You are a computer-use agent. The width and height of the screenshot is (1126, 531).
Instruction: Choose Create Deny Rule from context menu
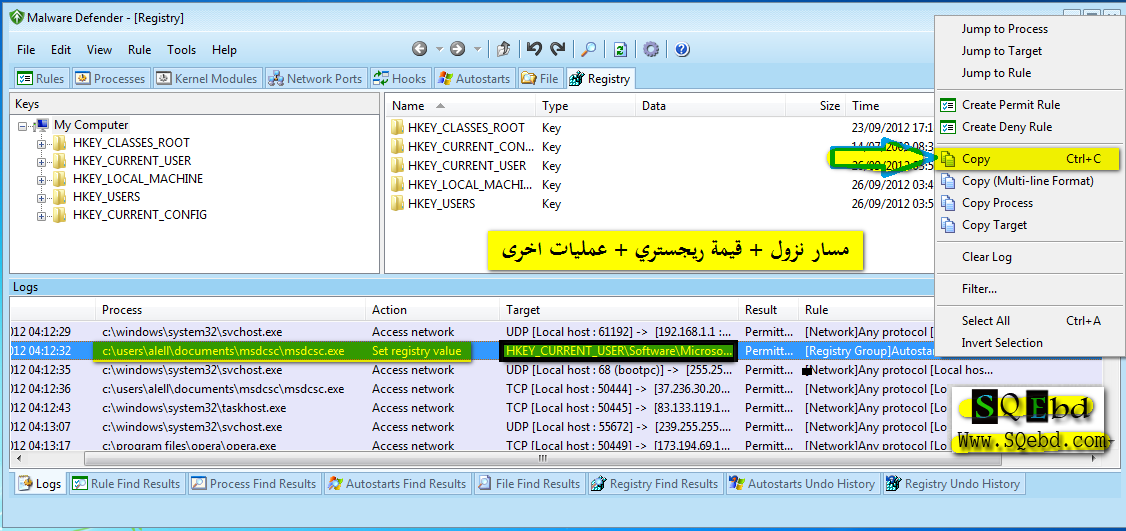[1006, 127]
